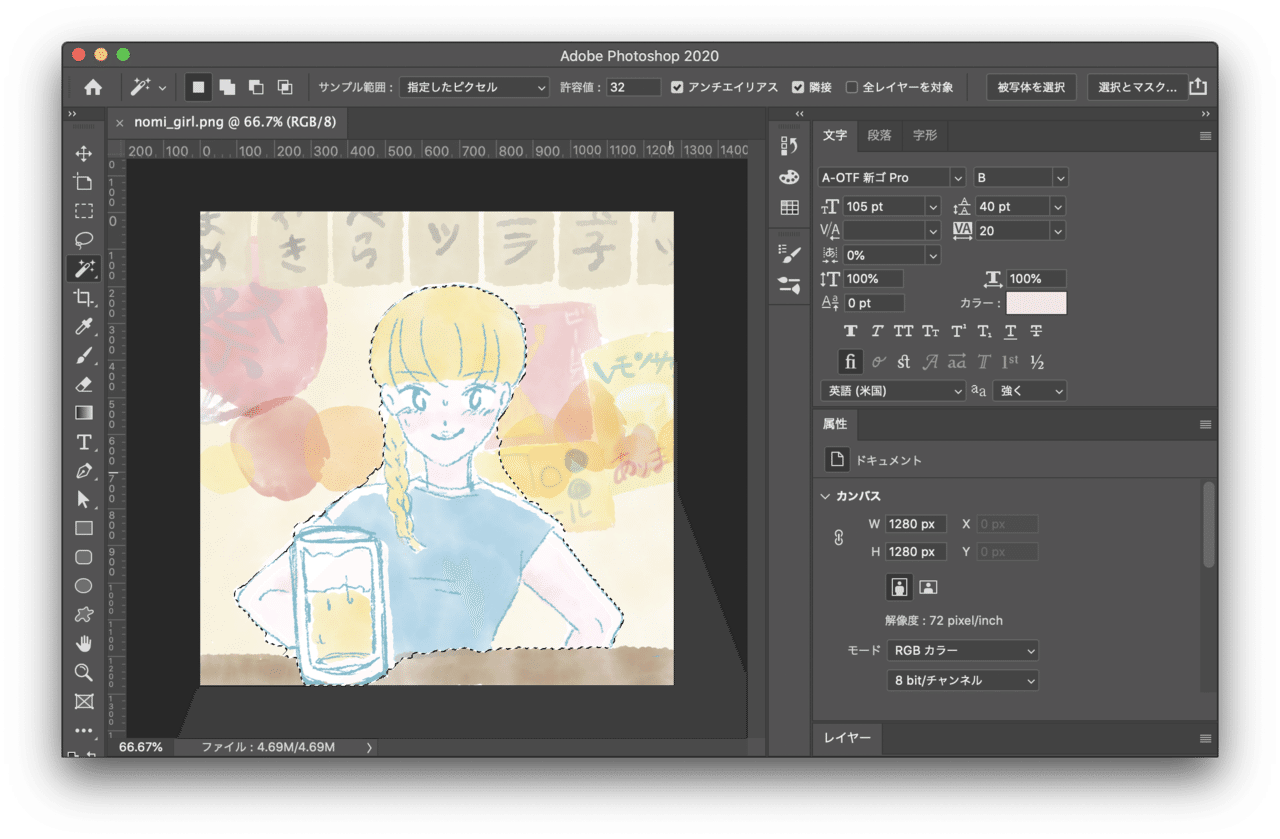Open the 40 pt leading dropdown

[1021, 206]
